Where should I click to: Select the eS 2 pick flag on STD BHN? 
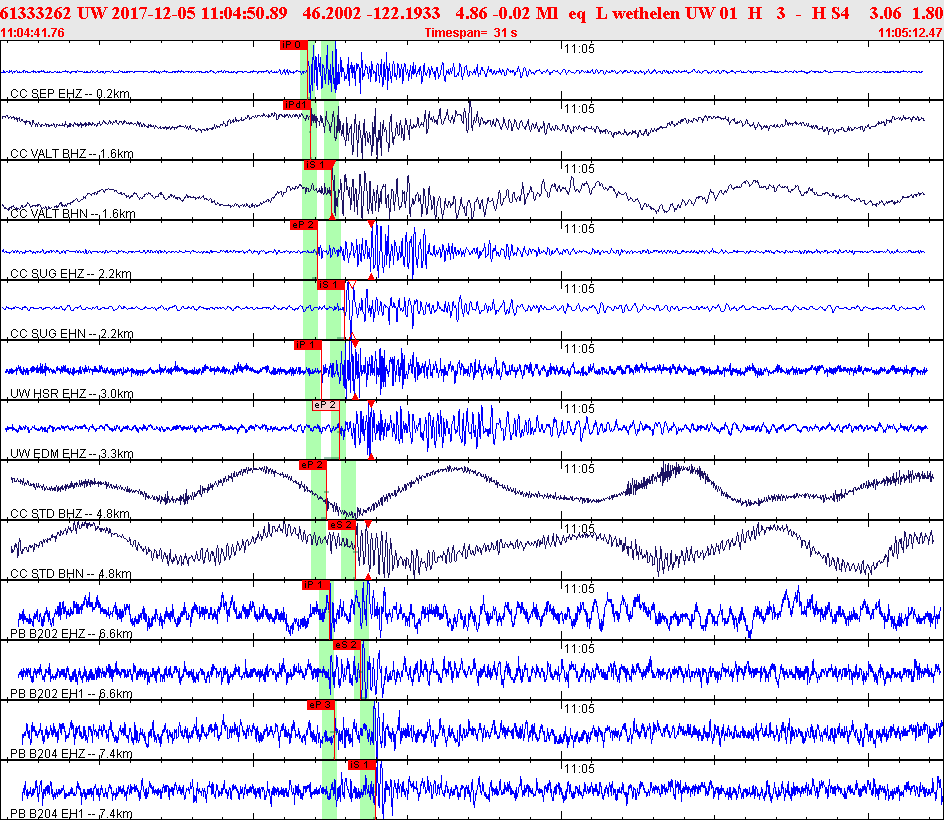coord(341,525)
